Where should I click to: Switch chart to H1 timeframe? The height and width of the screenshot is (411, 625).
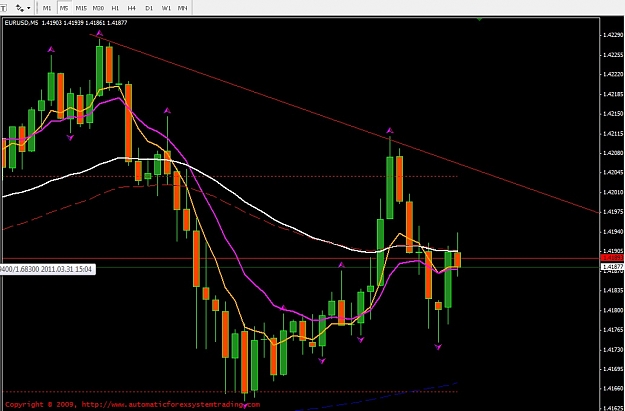tap(115, 8)
